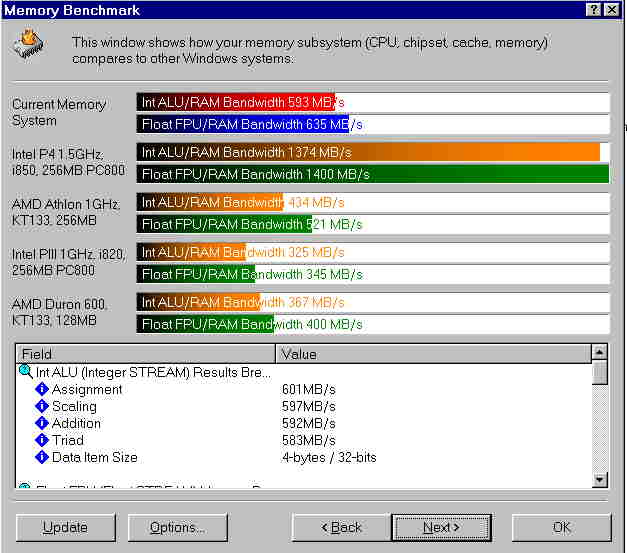Screen dimensions: 627x553
Task: Click the Intel PIII 1GHz system label
Action: (69, 262)
